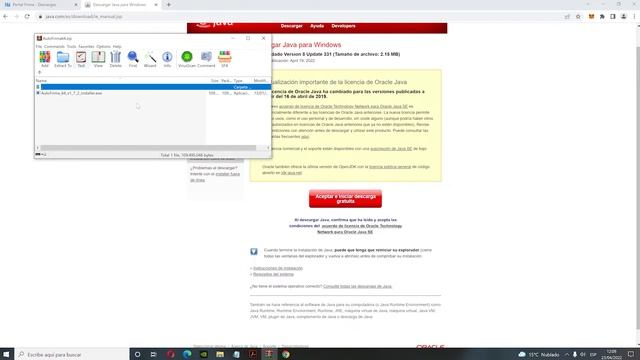This screenshot has width=640, height=360.
Task: Click the share page icon in the address bar
Action: click(567, 16)
